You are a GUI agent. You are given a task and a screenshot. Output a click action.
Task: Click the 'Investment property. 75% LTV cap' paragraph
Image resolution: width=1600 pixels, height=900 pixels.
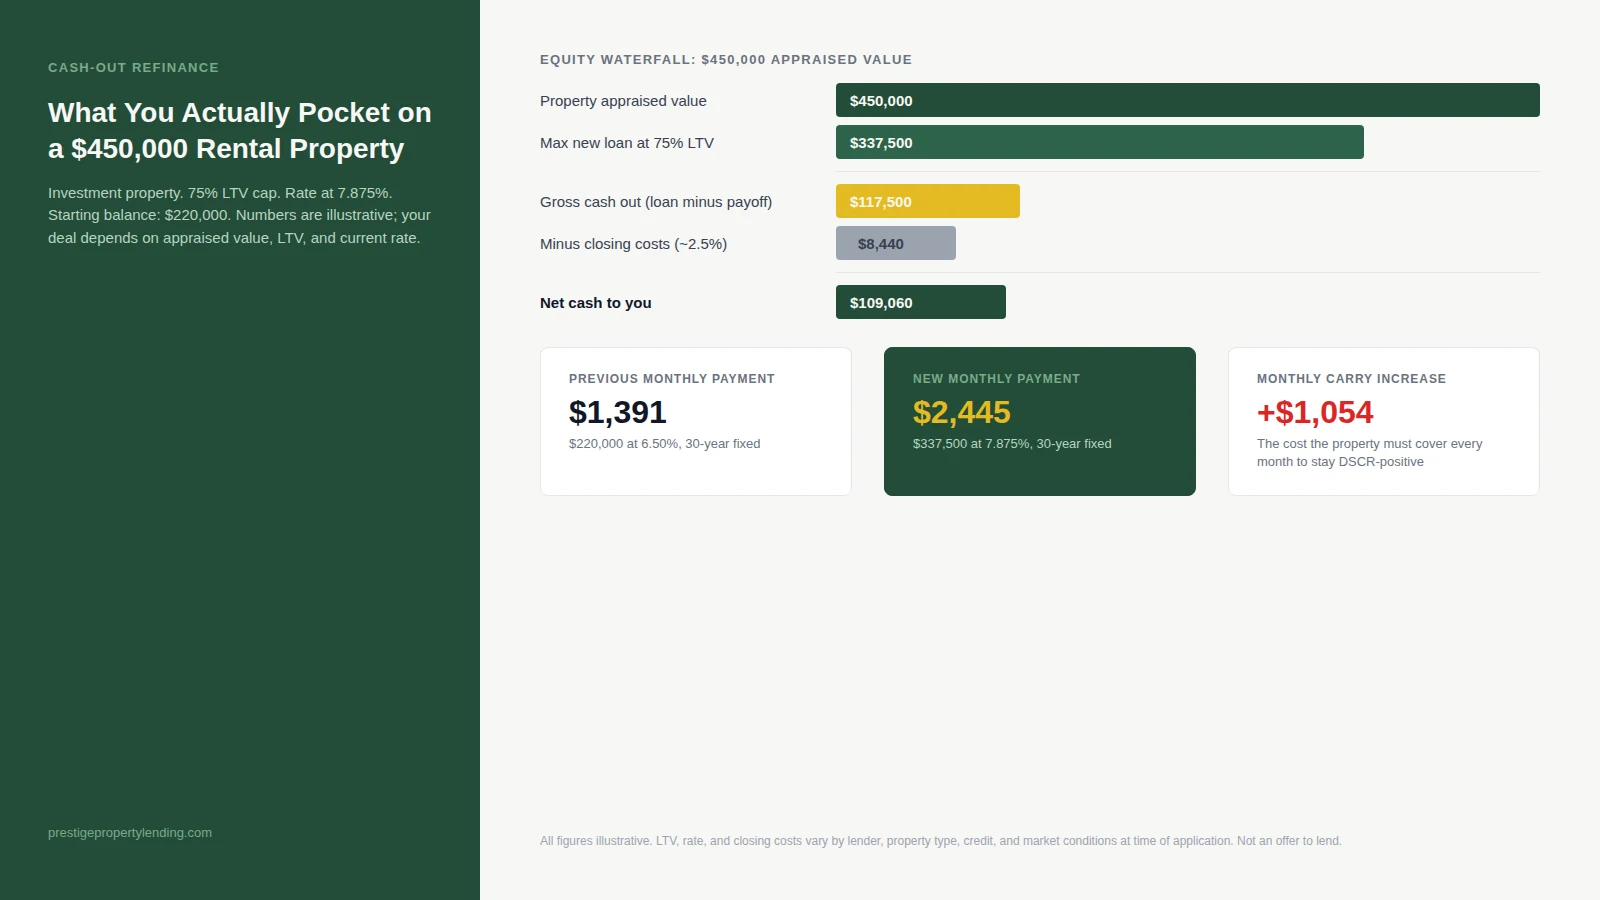240,215
